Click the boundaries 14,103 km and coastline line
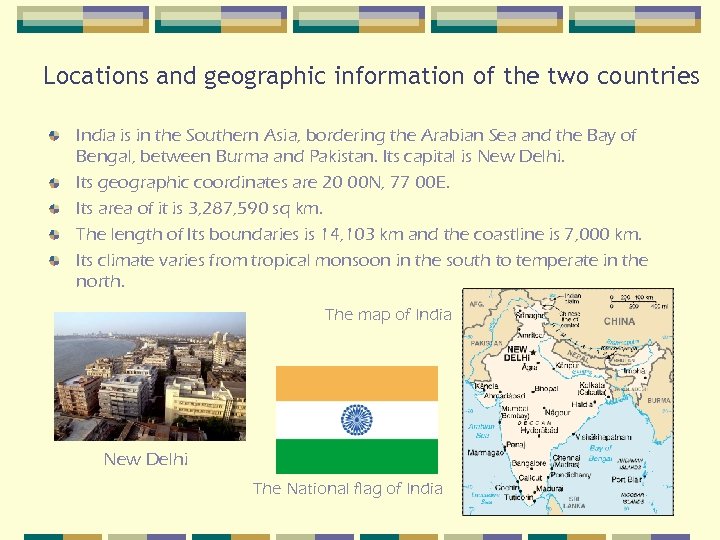This screenshot has width=720, height=540. 358,235
